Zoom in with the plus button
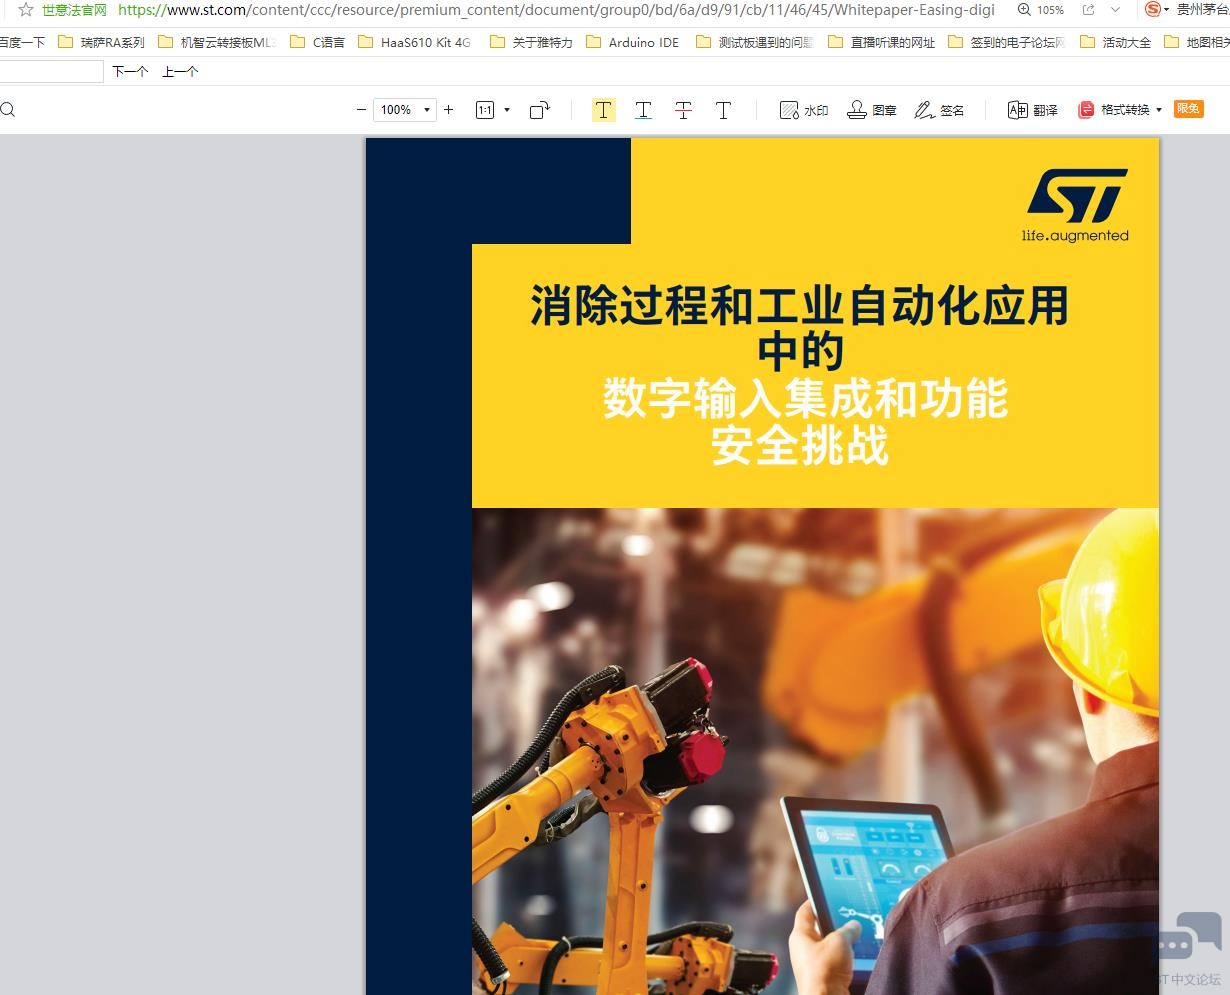Viewport: 1230px width, 995px height. [x=449, y=110]
